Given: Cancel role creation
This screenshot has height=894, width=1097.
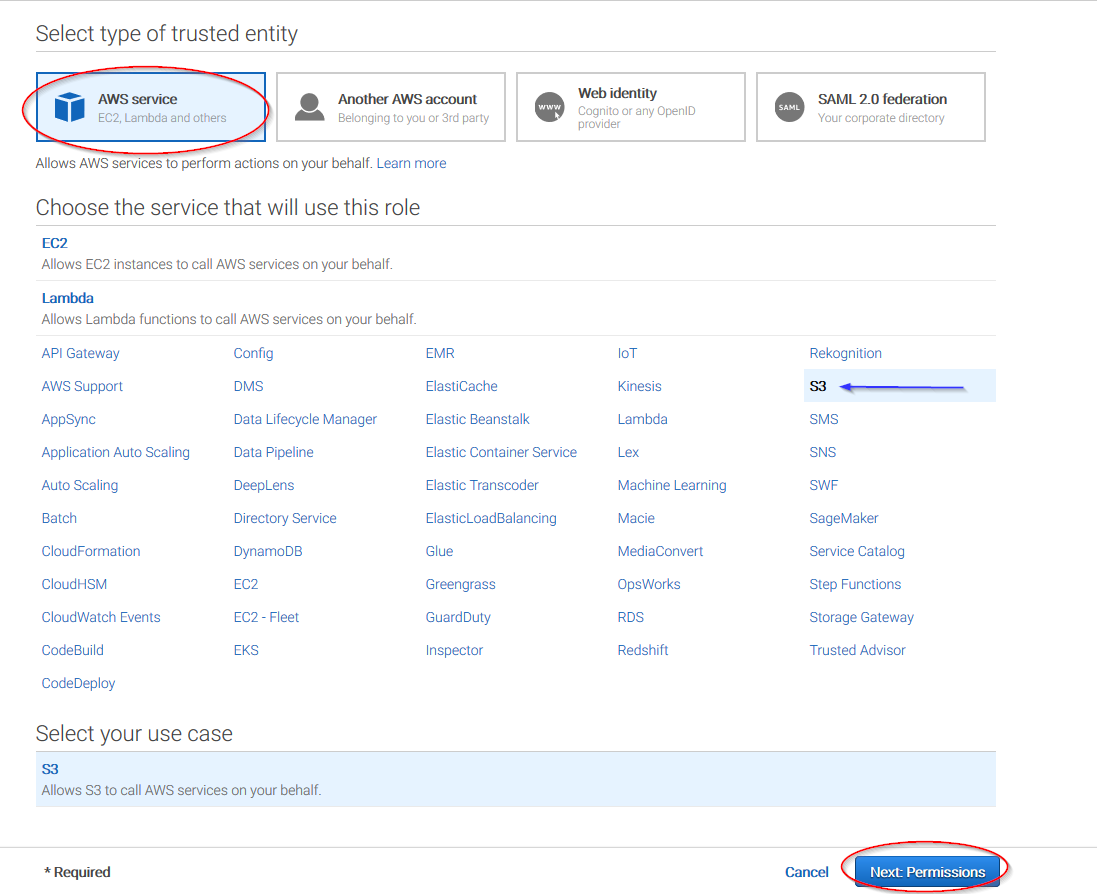Looking at the screenshot, I should (807, 872).
